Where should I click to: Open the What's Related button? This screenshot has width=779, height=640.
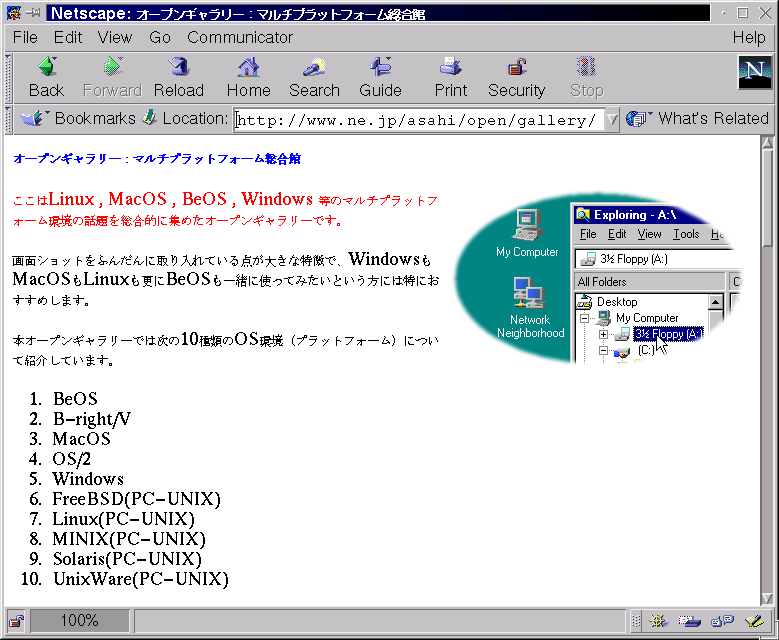(x=698, y=118)
